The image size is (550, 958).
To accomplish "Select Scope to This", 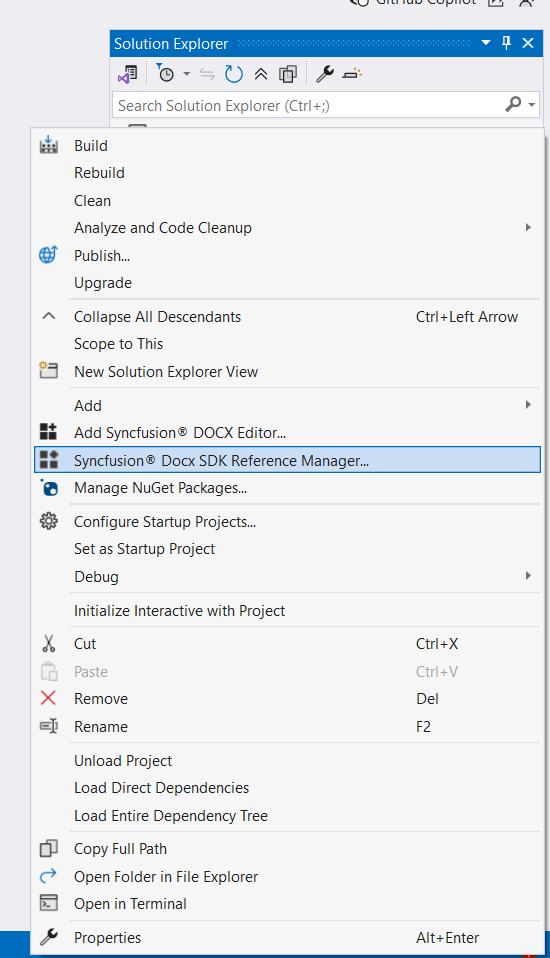I will [119, 344].
